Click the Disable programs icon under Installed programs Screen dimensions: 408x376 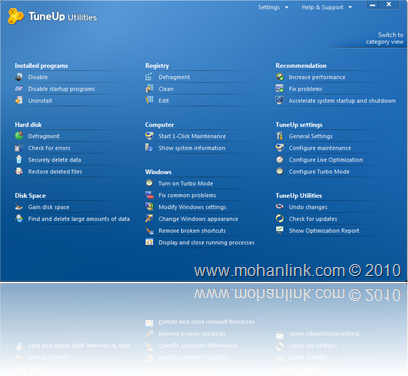[19, 77]
